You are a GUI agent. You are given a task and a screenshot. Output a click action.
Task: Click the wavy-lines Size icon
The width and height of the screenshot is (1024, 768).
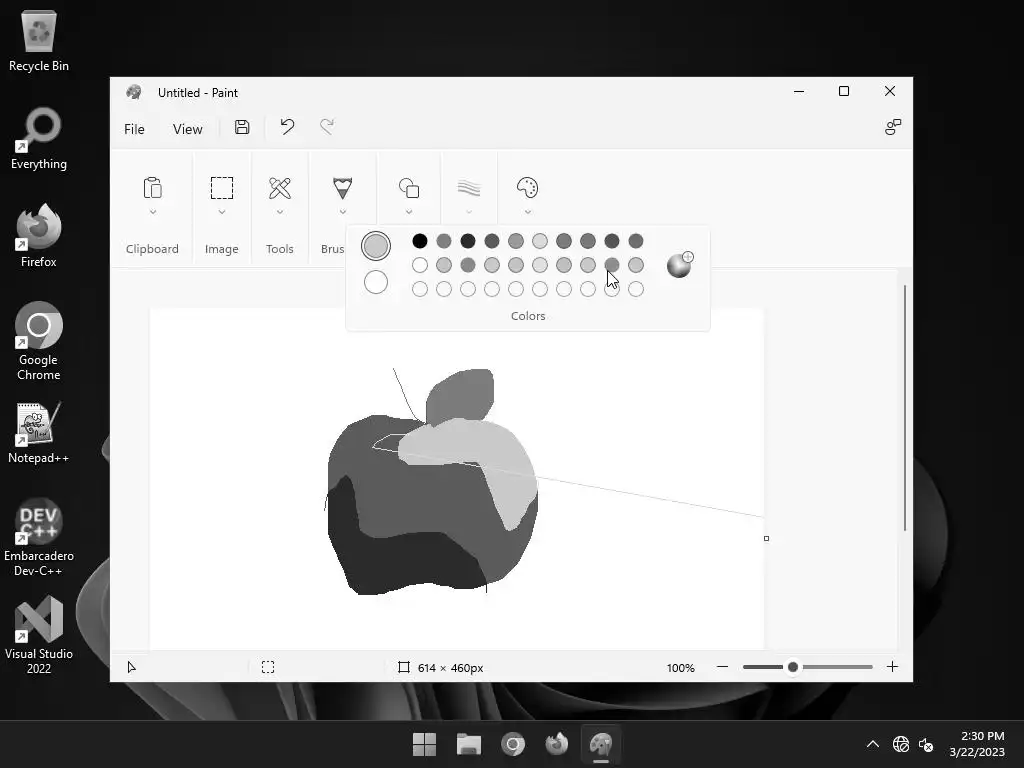tap(469, 188)
